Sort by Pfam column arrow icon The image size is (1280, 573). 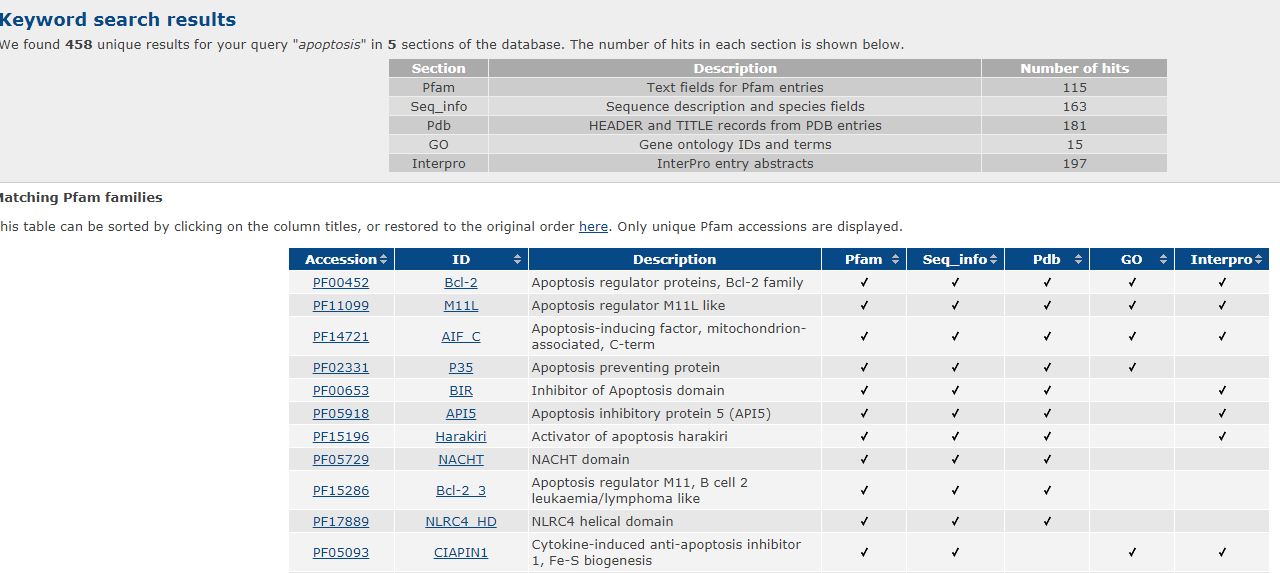coord(895,260)
